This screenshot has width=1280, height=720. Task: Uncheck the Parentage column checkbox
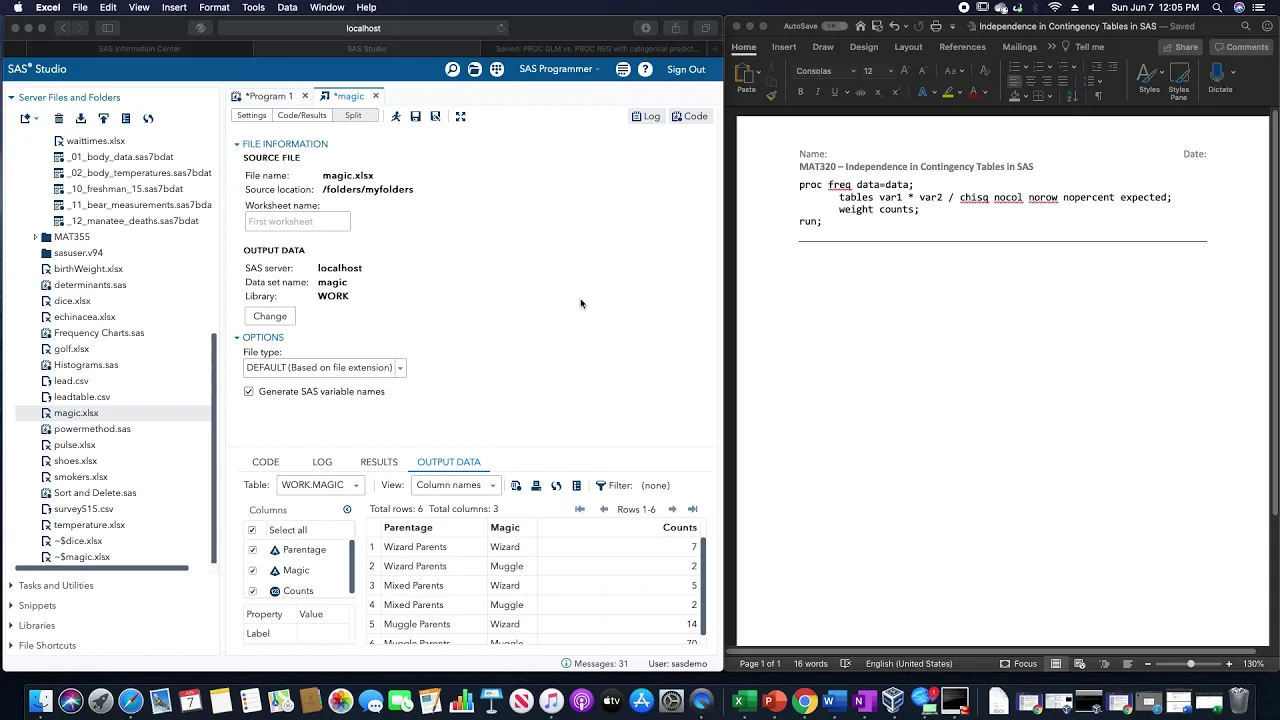point(252,550)
